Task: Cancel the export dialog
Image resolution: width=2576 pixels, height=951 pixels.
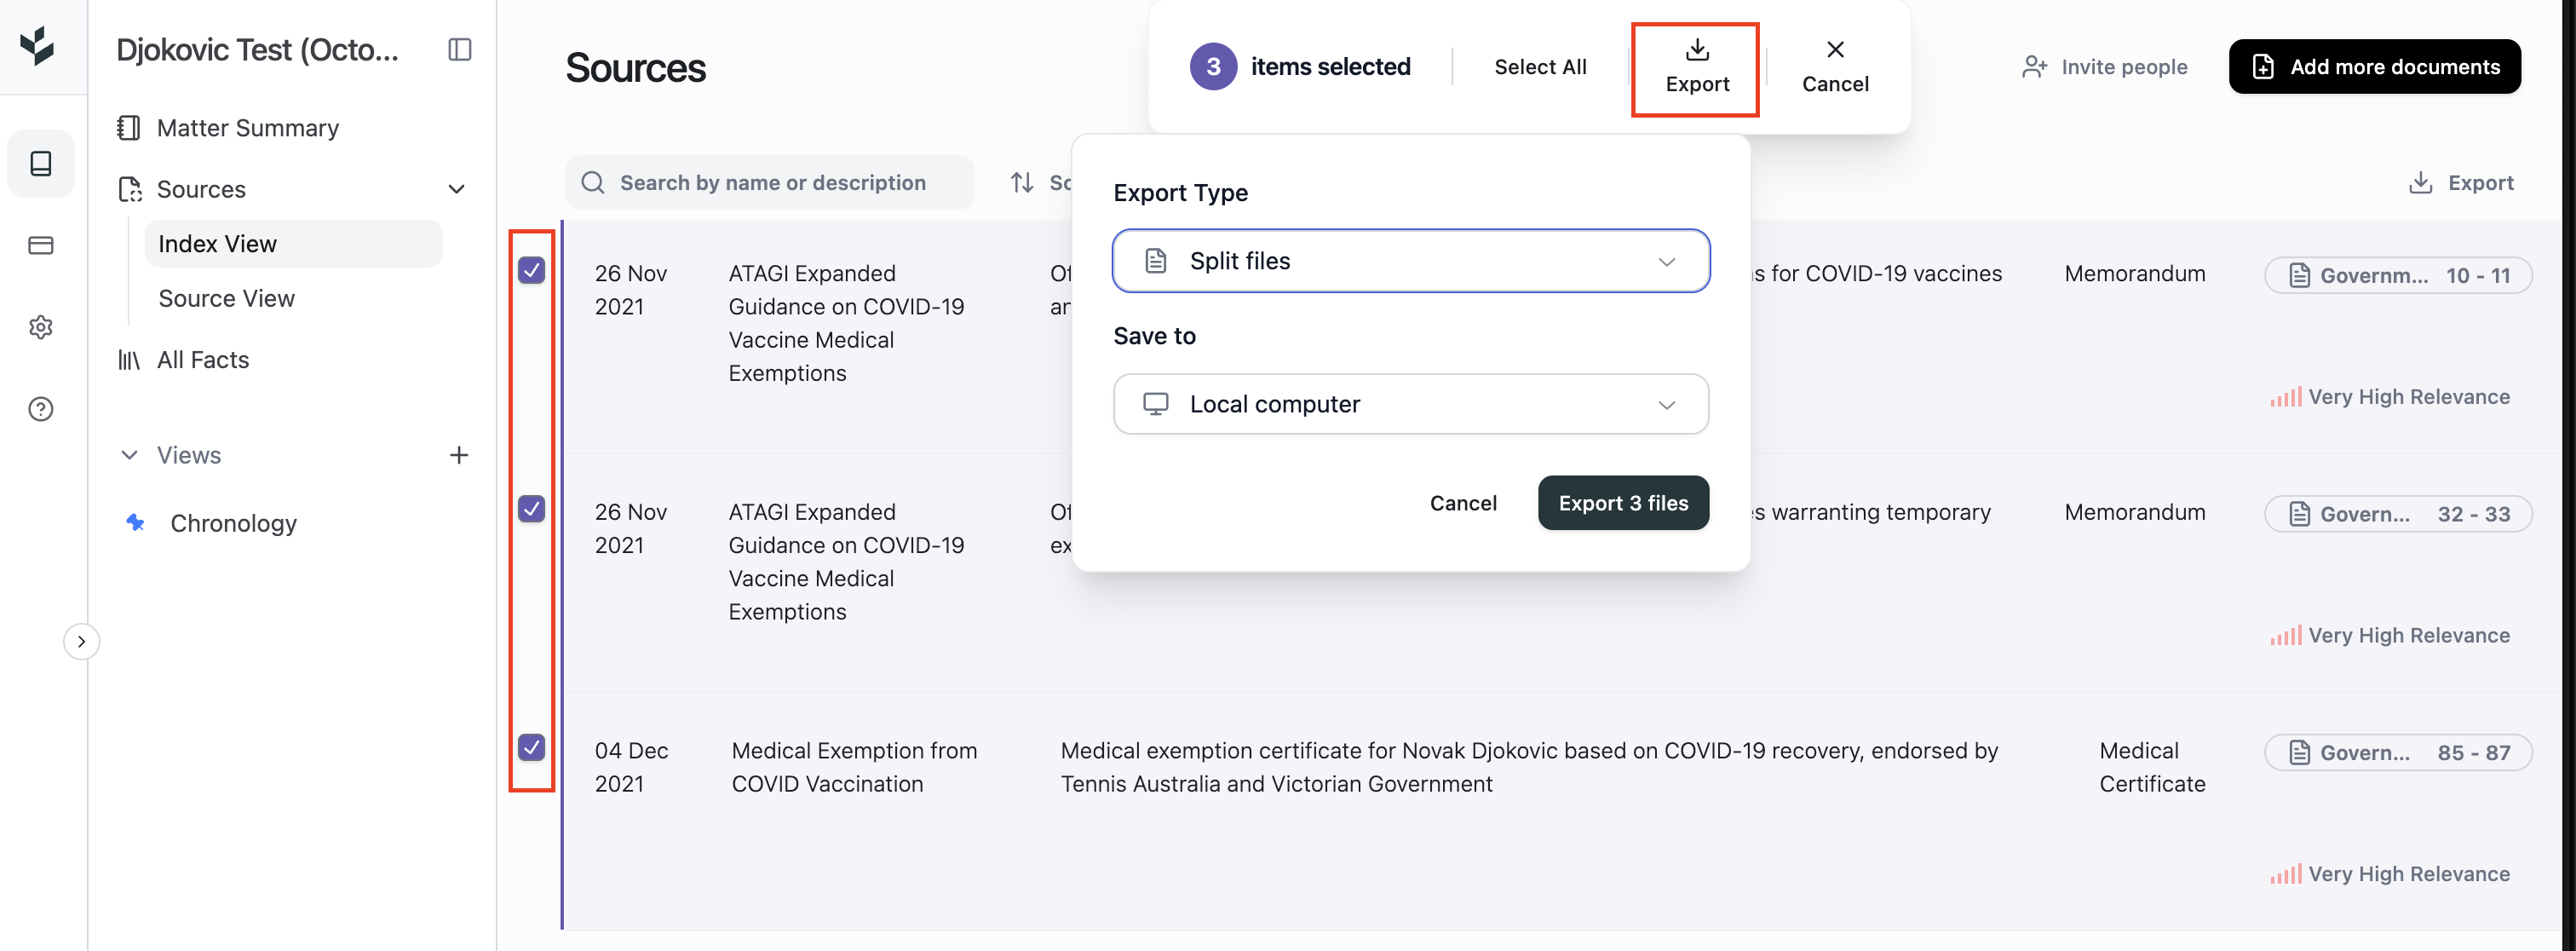Action: [1463, 503]
